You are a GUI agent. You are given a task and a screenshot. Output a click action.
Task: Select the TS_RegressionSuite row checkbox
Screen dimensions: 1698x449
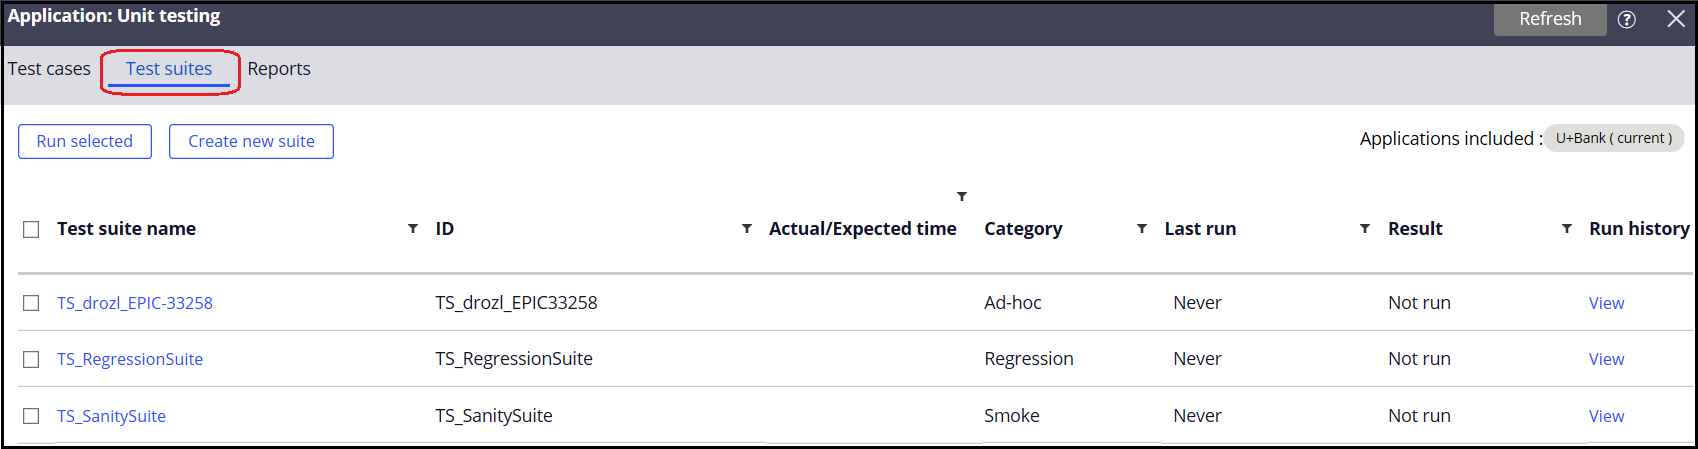(31, 359)
